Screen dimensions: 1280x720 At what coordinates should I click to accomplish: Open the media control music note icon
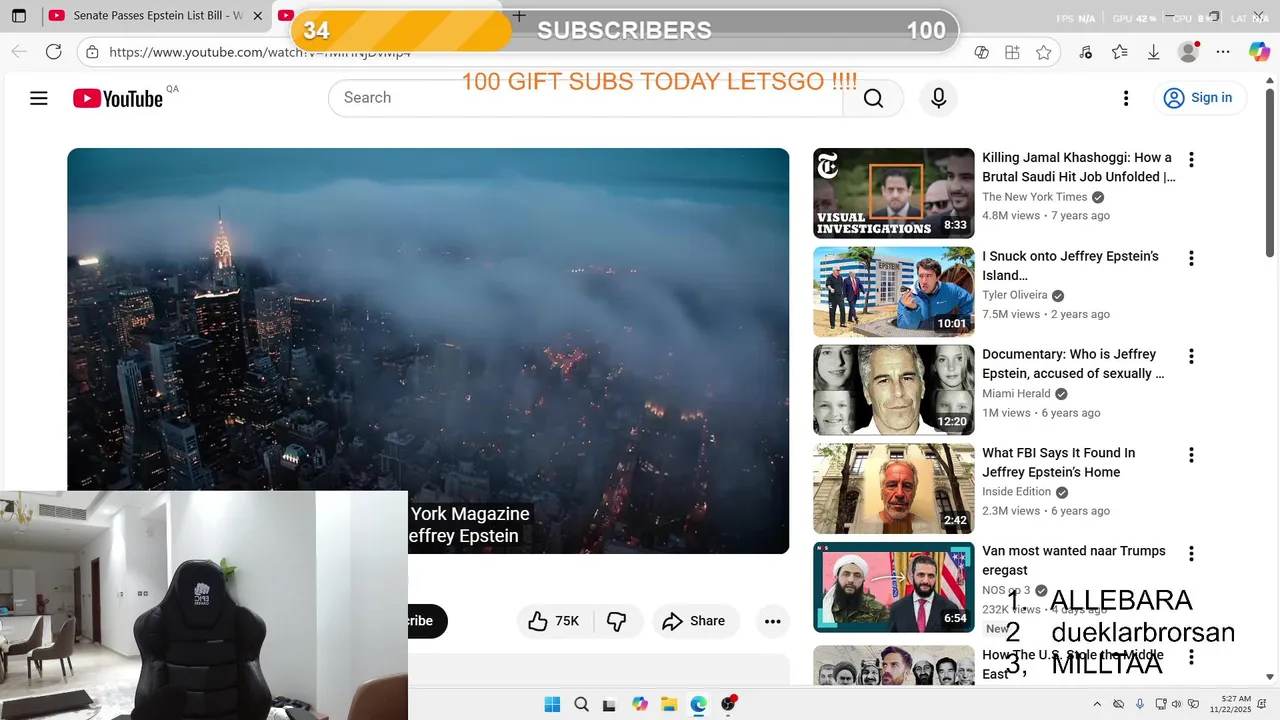coord(1086,52)
